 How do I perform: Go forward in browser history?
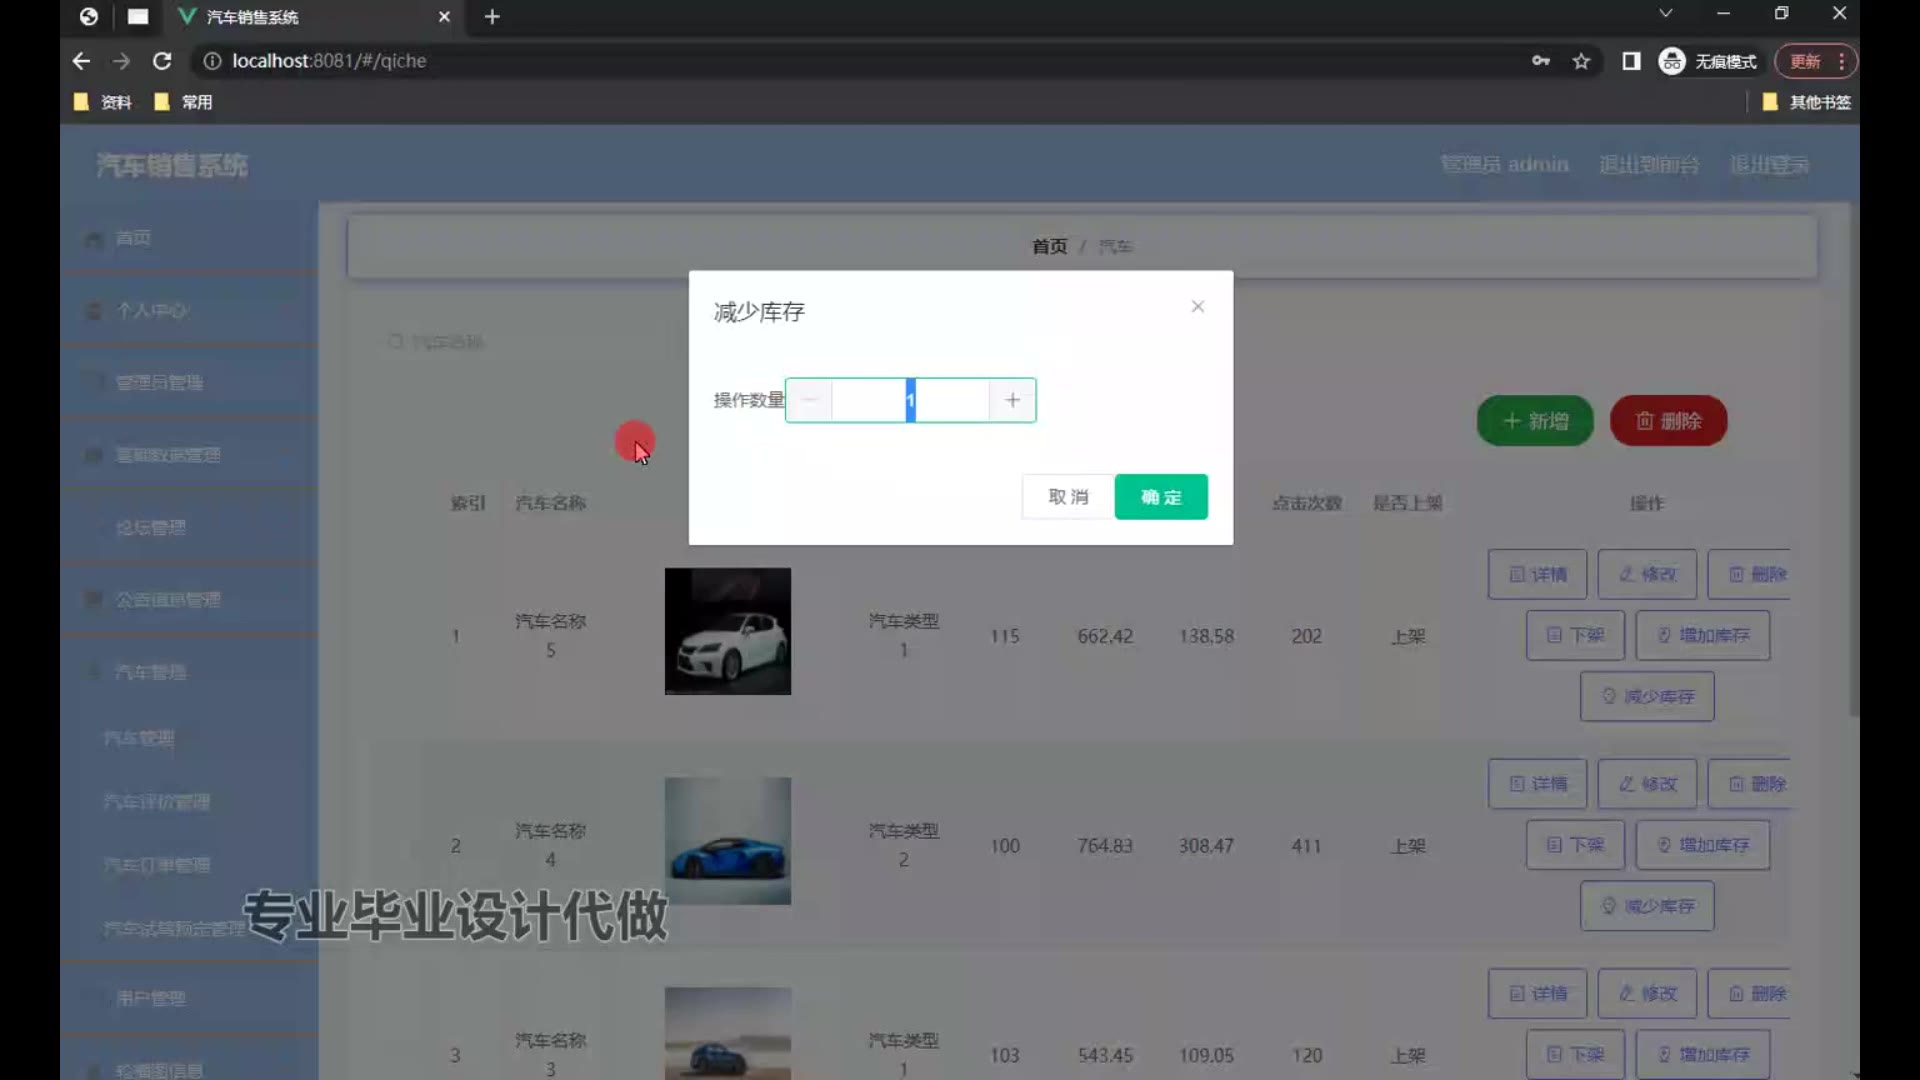pos(121,61)
